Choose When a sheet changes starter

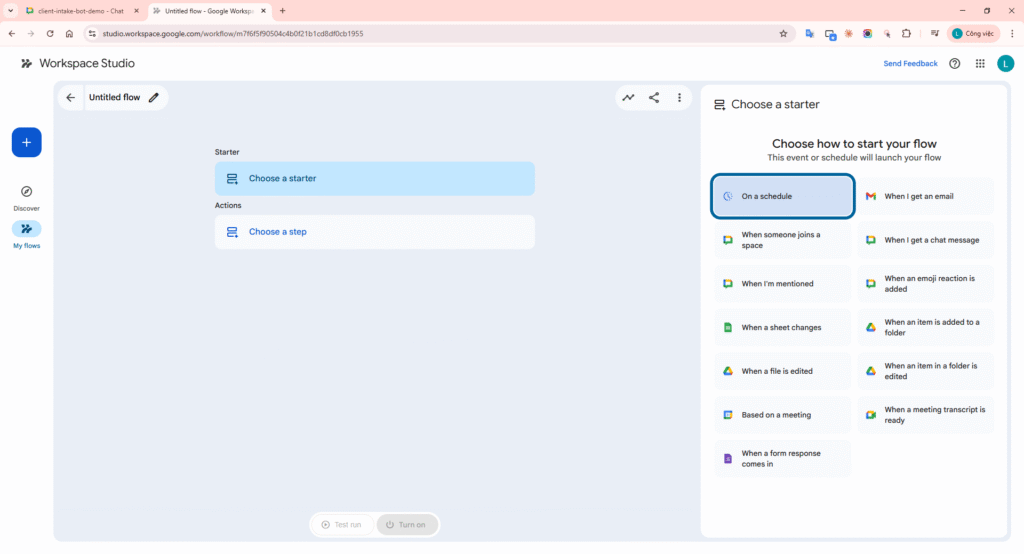click(x=783, y=328)
